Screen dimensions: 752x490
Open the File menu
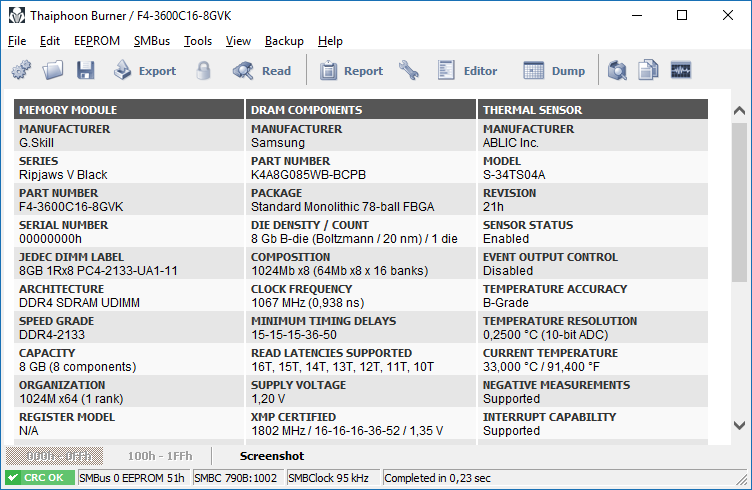tap(17, 41)
